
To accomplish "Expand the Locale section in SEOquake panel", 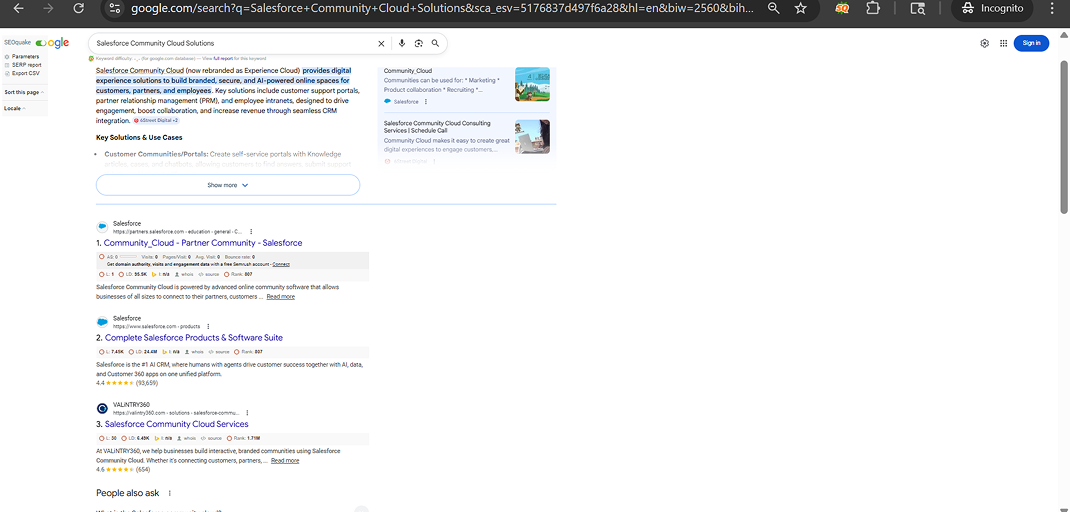I will 15,108.
